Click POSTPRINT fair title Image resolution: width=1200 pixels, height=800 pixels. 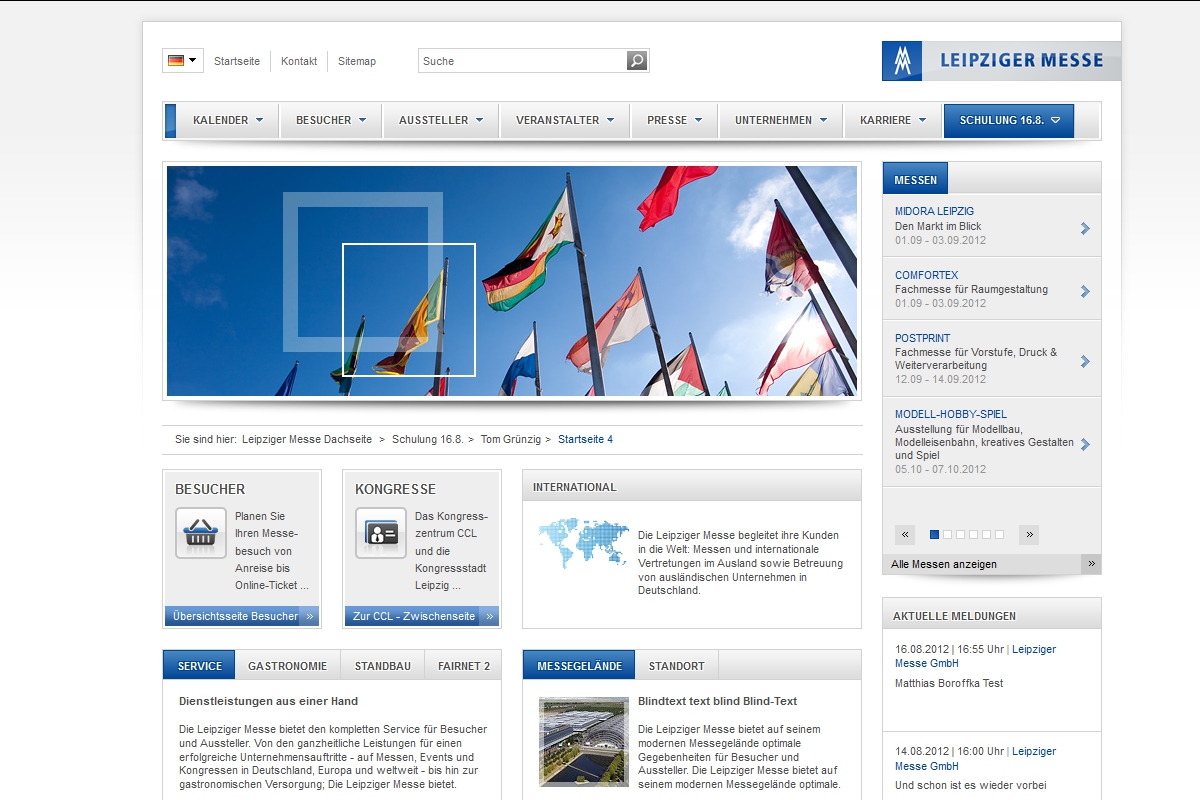922,338
